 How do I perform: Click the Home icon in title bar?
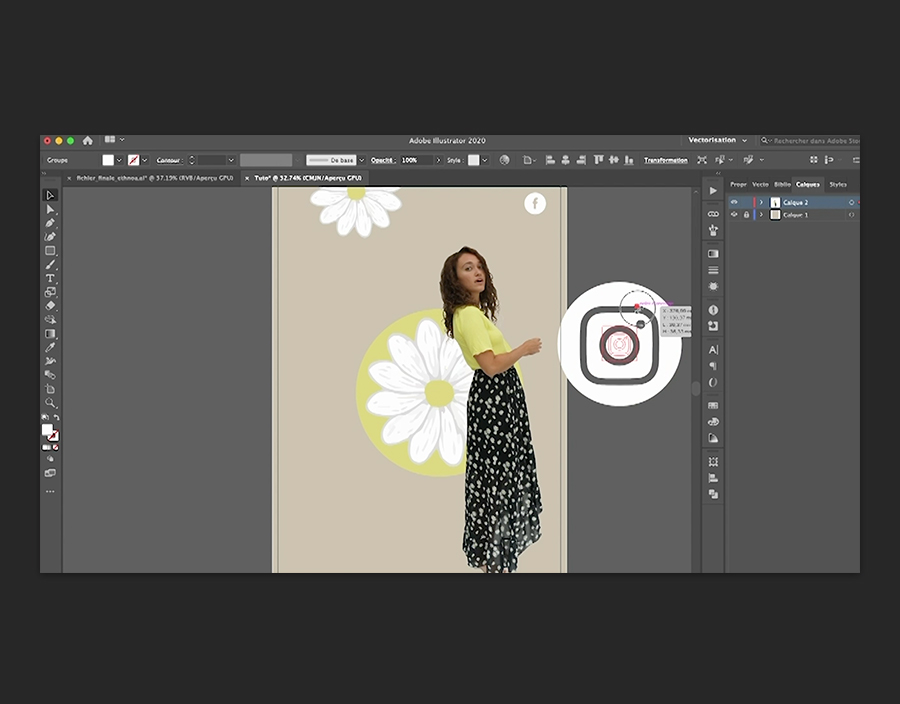click(88, 141)
